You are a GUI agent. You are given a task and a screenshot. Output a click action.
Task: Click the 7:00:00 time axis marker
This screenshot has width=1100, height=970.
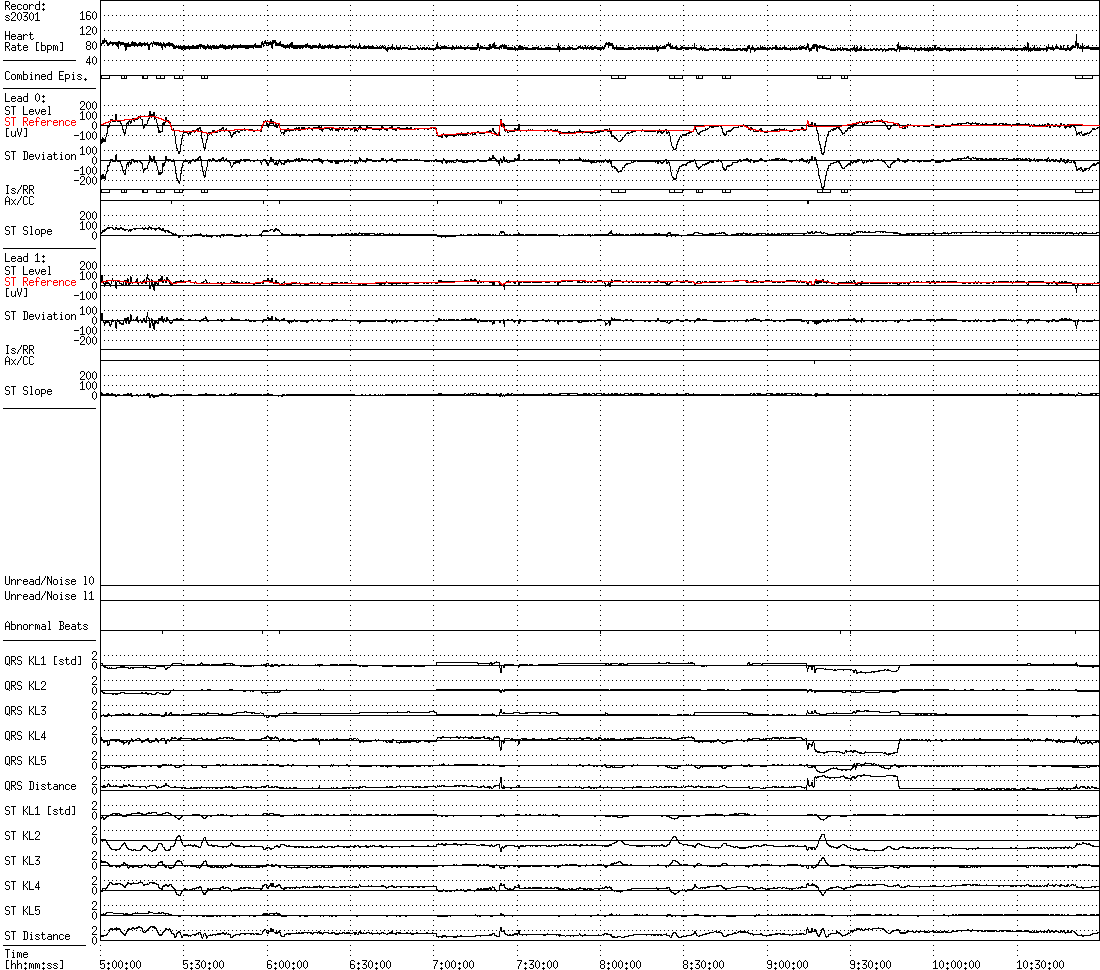click(x=453, y=964)
